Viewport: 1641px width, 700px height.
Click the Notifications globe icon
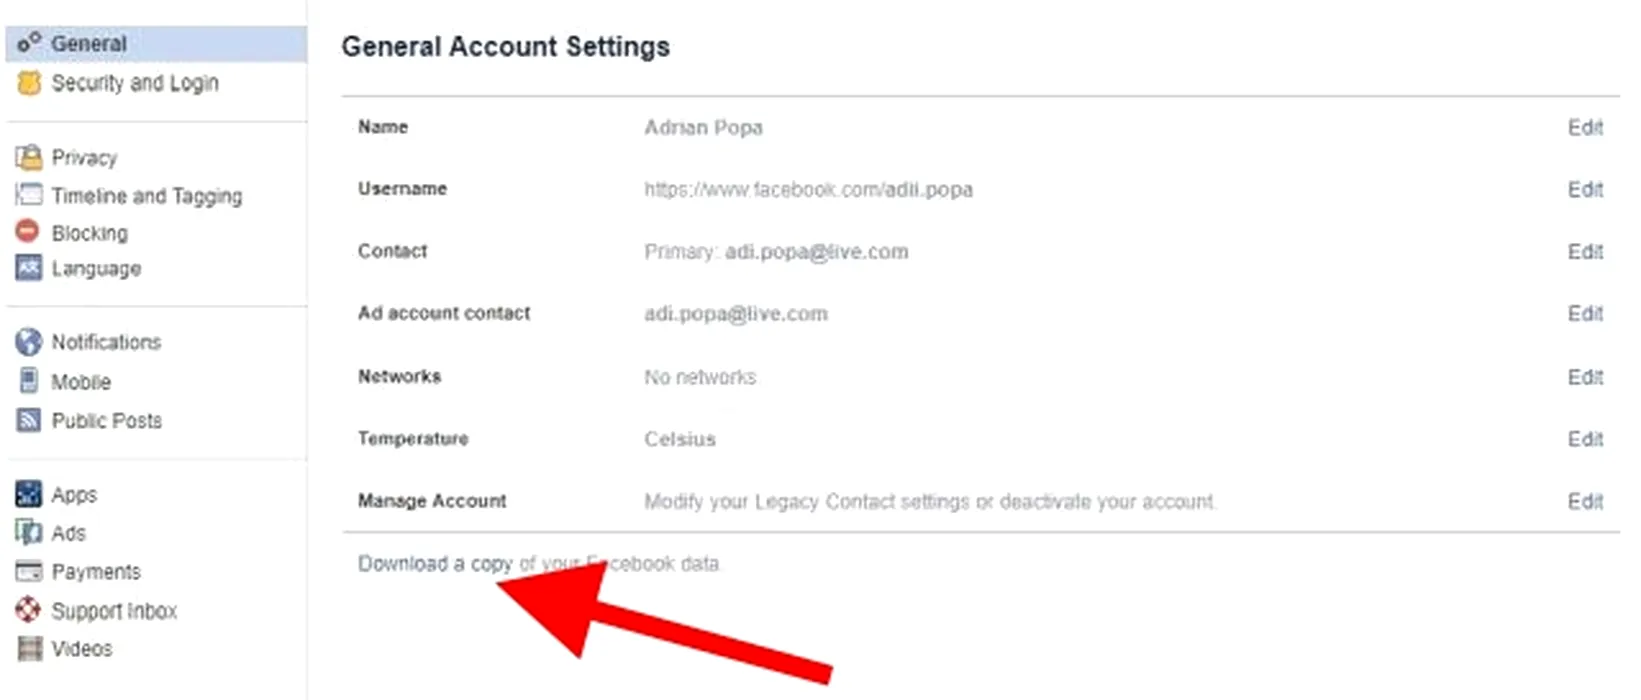pyautogui.click(x=29, y=342)
